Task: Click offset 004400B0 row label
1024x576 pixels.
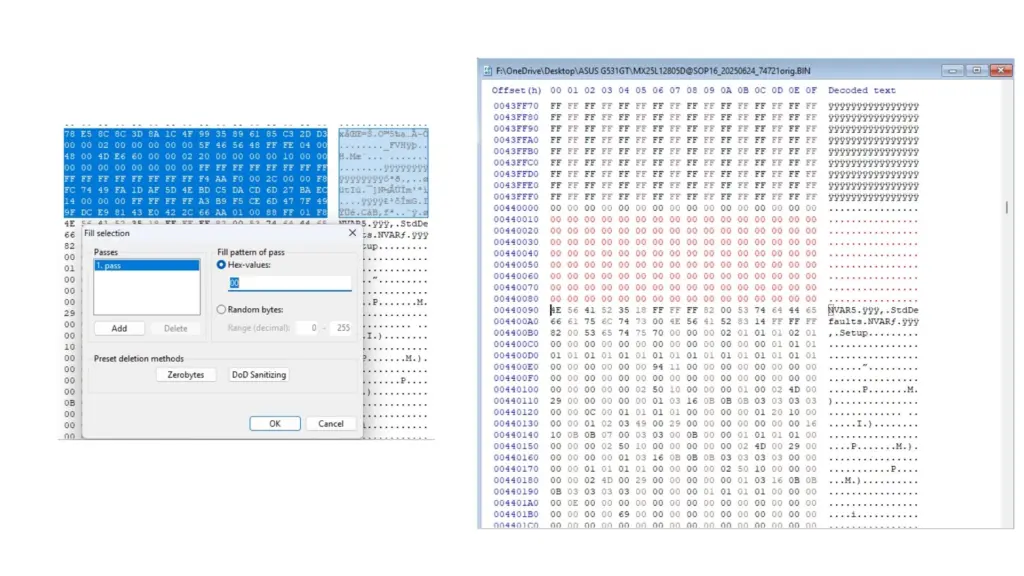Action: (516, 332)
